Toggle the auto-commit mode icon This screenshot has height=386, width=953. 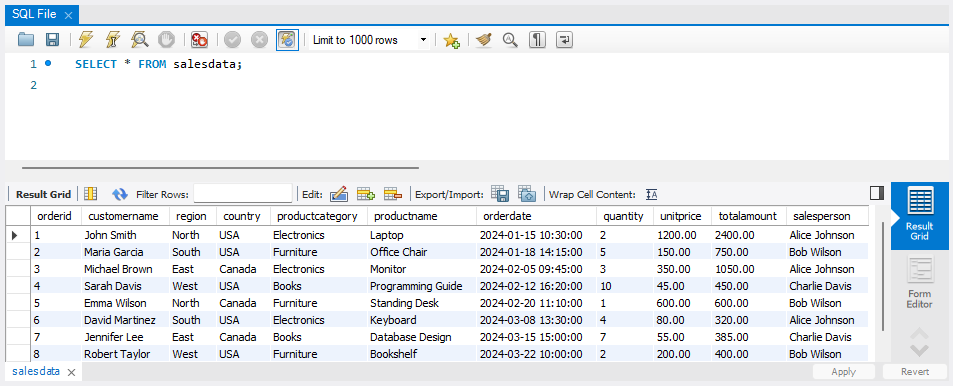tap(287, 40)
